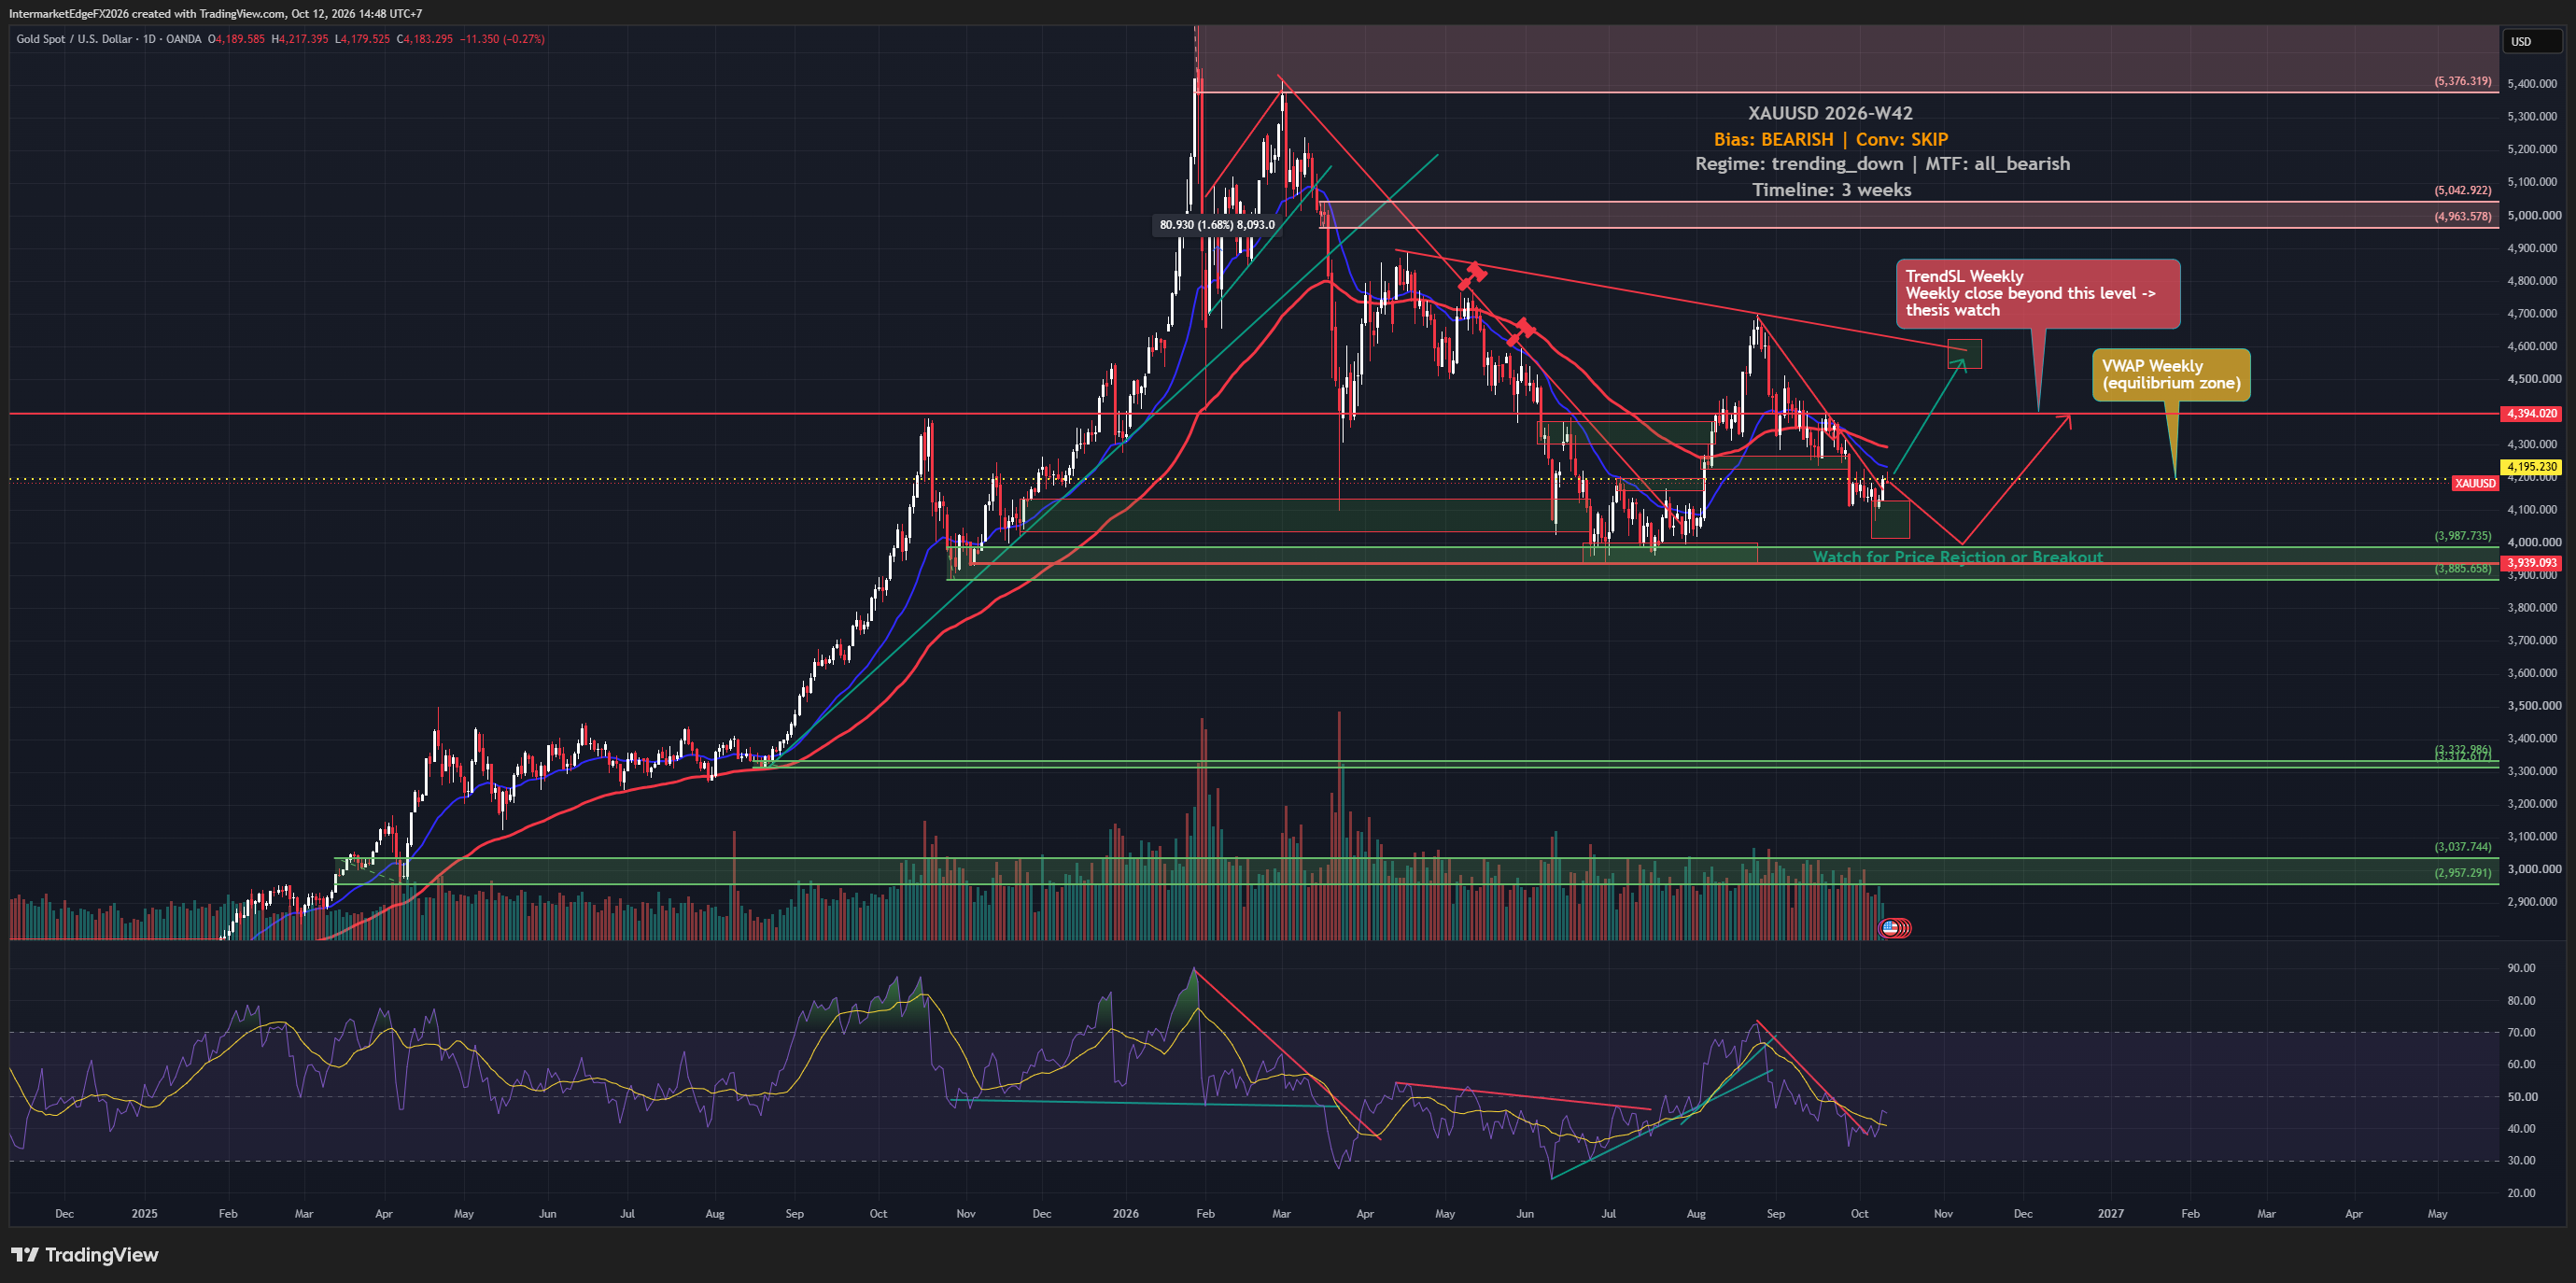Screen dimensions: 2576x1283
Task: Click the open value O4,189.585
Action: (x=236, y=39)
